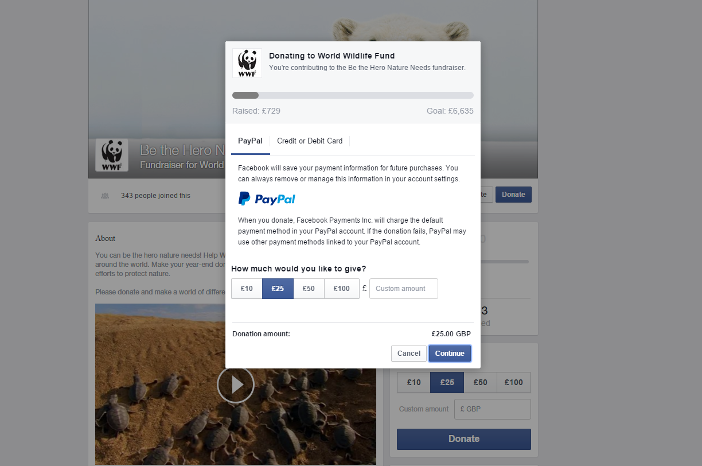Click the WWF logo on the fundraiser cover
This screenshot has width=702, height=466.
pyautogui.click(x=111, y=155)
